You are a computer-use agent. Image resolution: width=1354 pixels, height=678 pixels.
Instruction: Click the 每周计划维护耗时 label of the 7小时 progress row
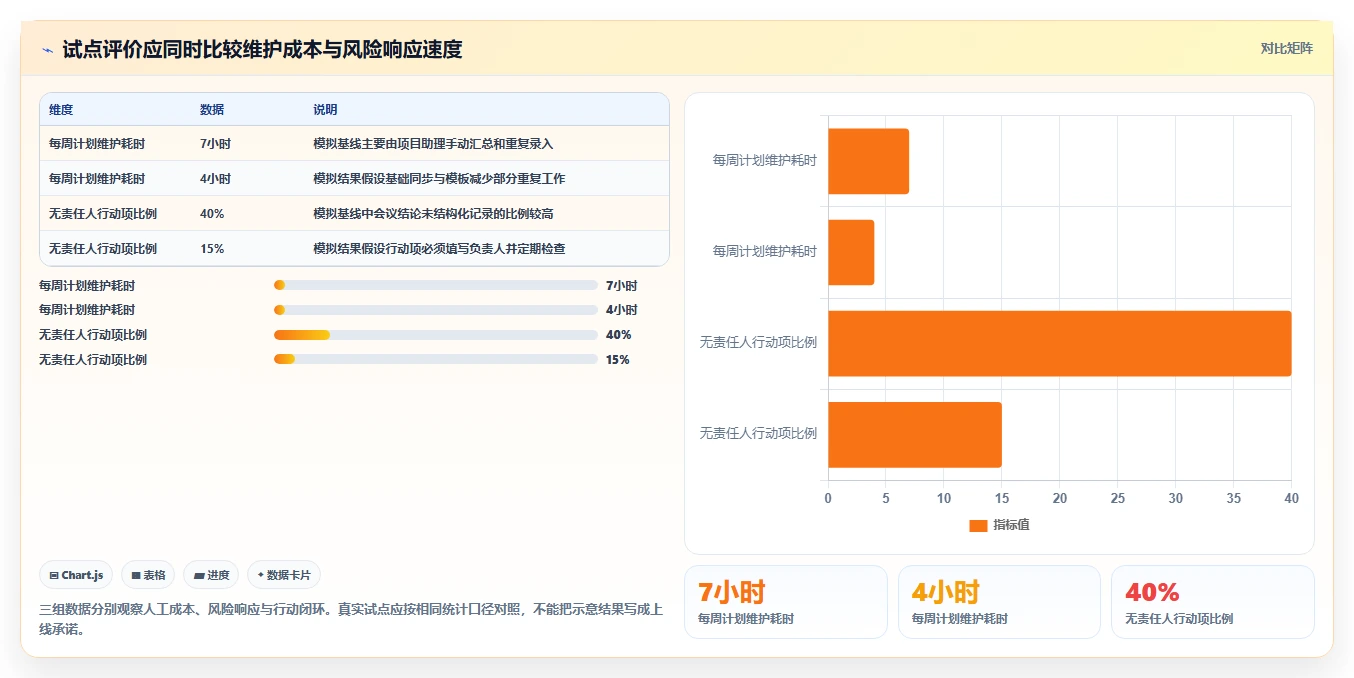point(87,285)
